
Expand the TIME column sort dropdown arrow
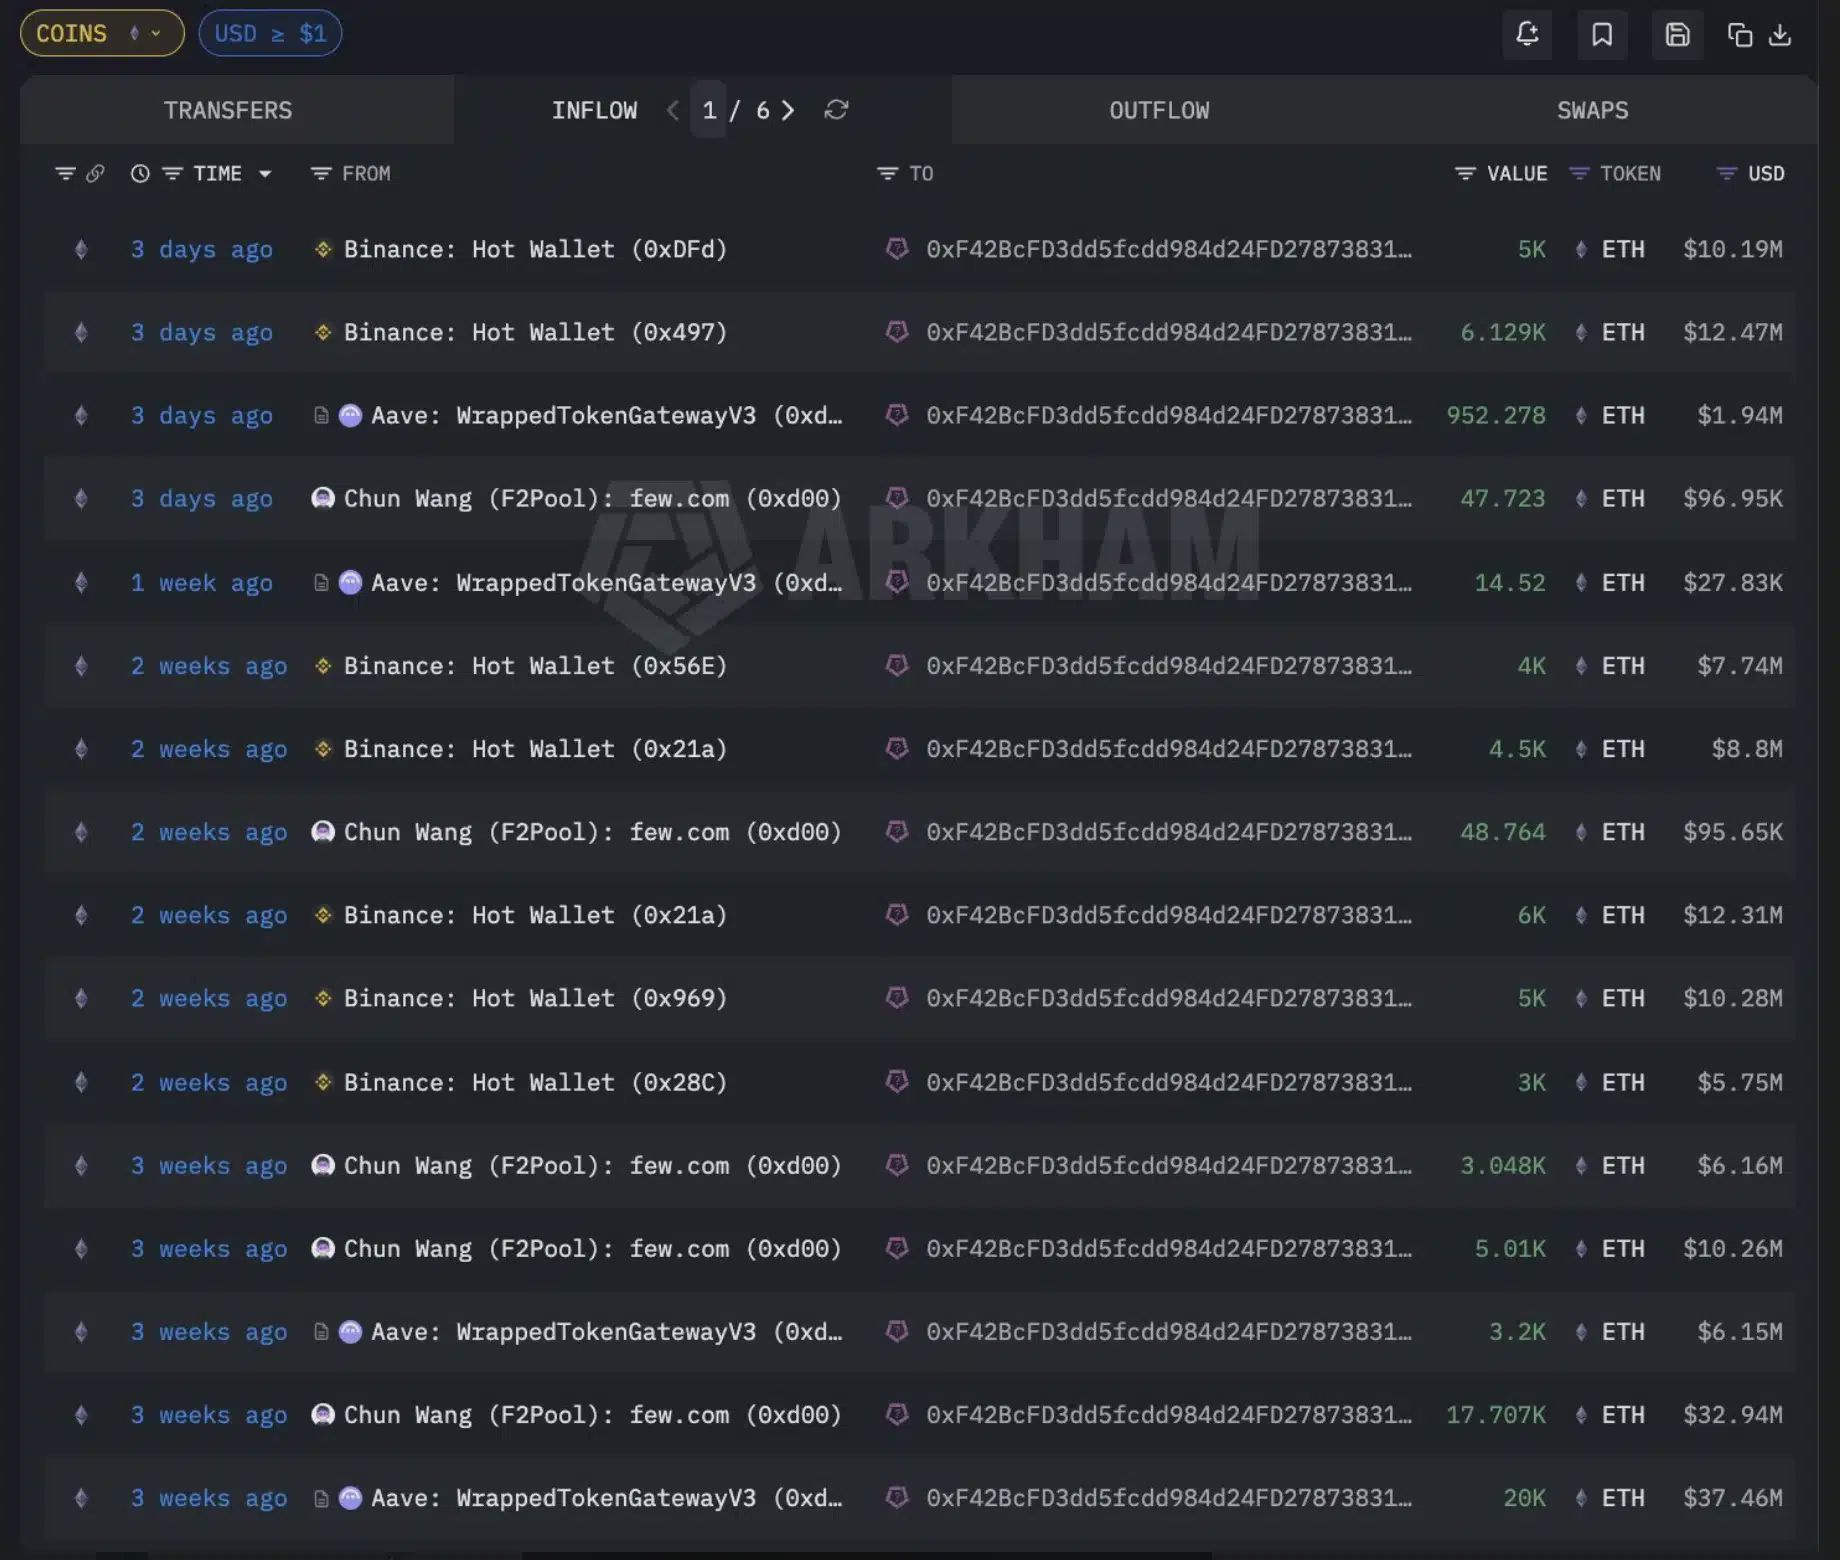point(265,172)
